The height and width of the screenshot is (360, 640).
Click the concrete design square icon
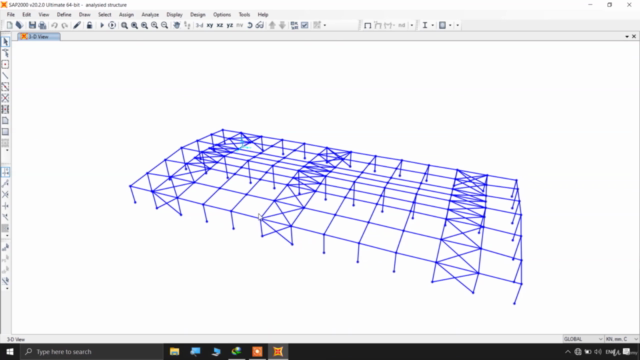click(442, 25)
